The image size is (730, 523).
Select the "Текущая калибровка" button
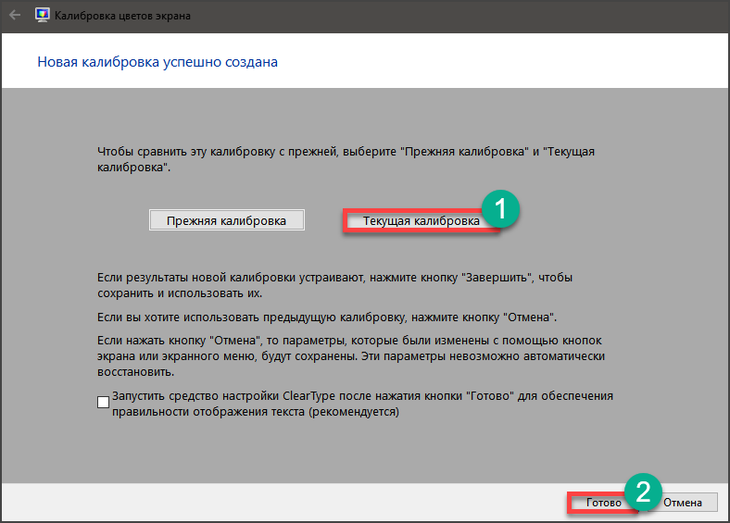click(x=420, y=220)
